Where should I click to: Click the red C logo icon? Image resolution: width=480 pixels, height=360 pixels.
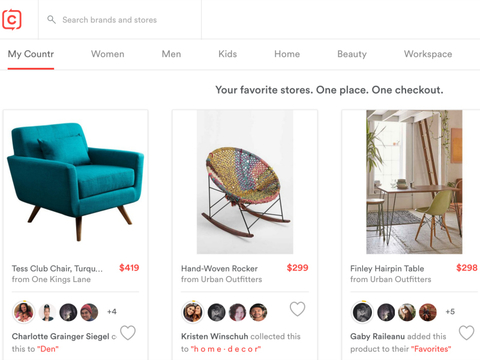coord(12,20)
